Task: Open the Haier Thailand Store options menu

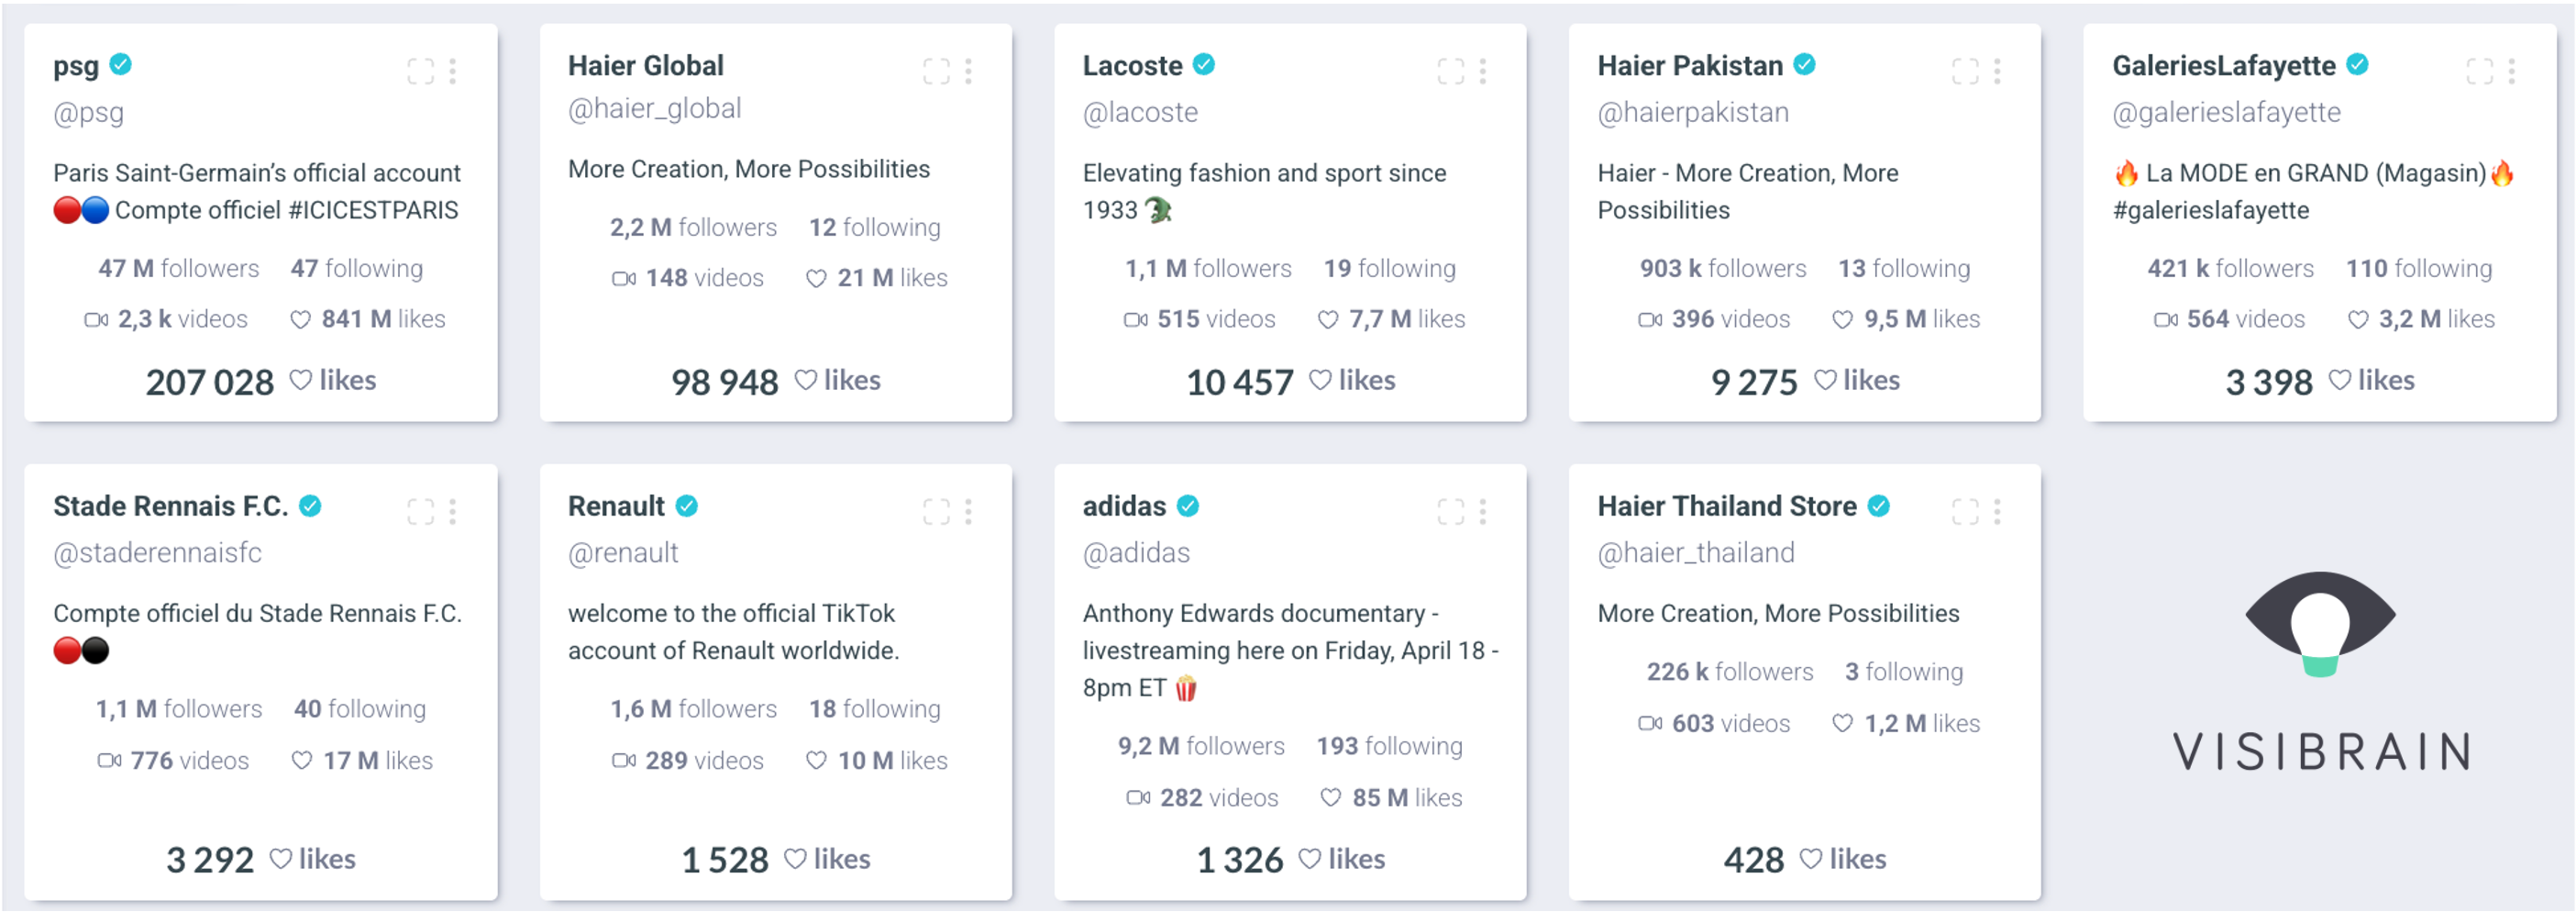Action: click(1997, 512)
